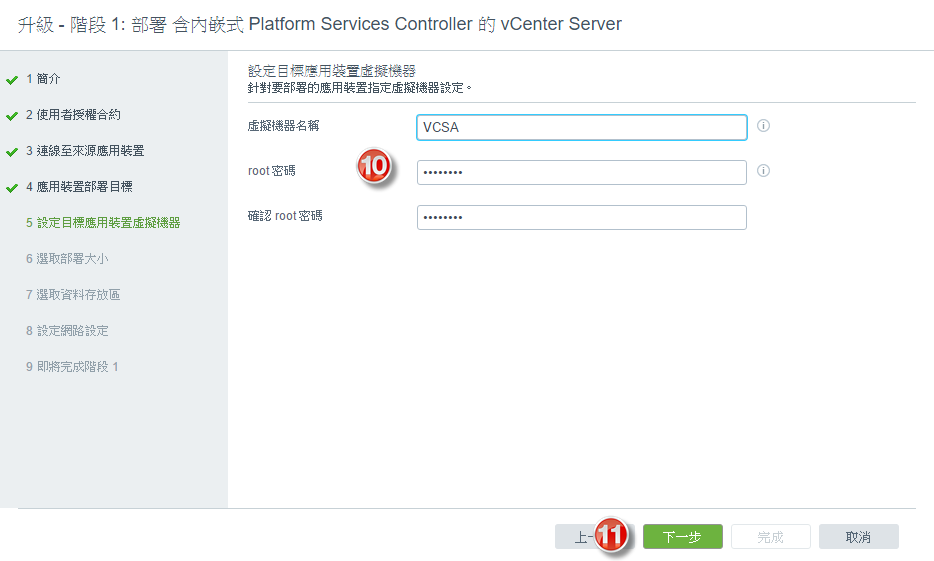Viewport: 934px width, 561px height.
Task: Click the 確認 root 密碼 label
Action: click(x=285, y=216)
